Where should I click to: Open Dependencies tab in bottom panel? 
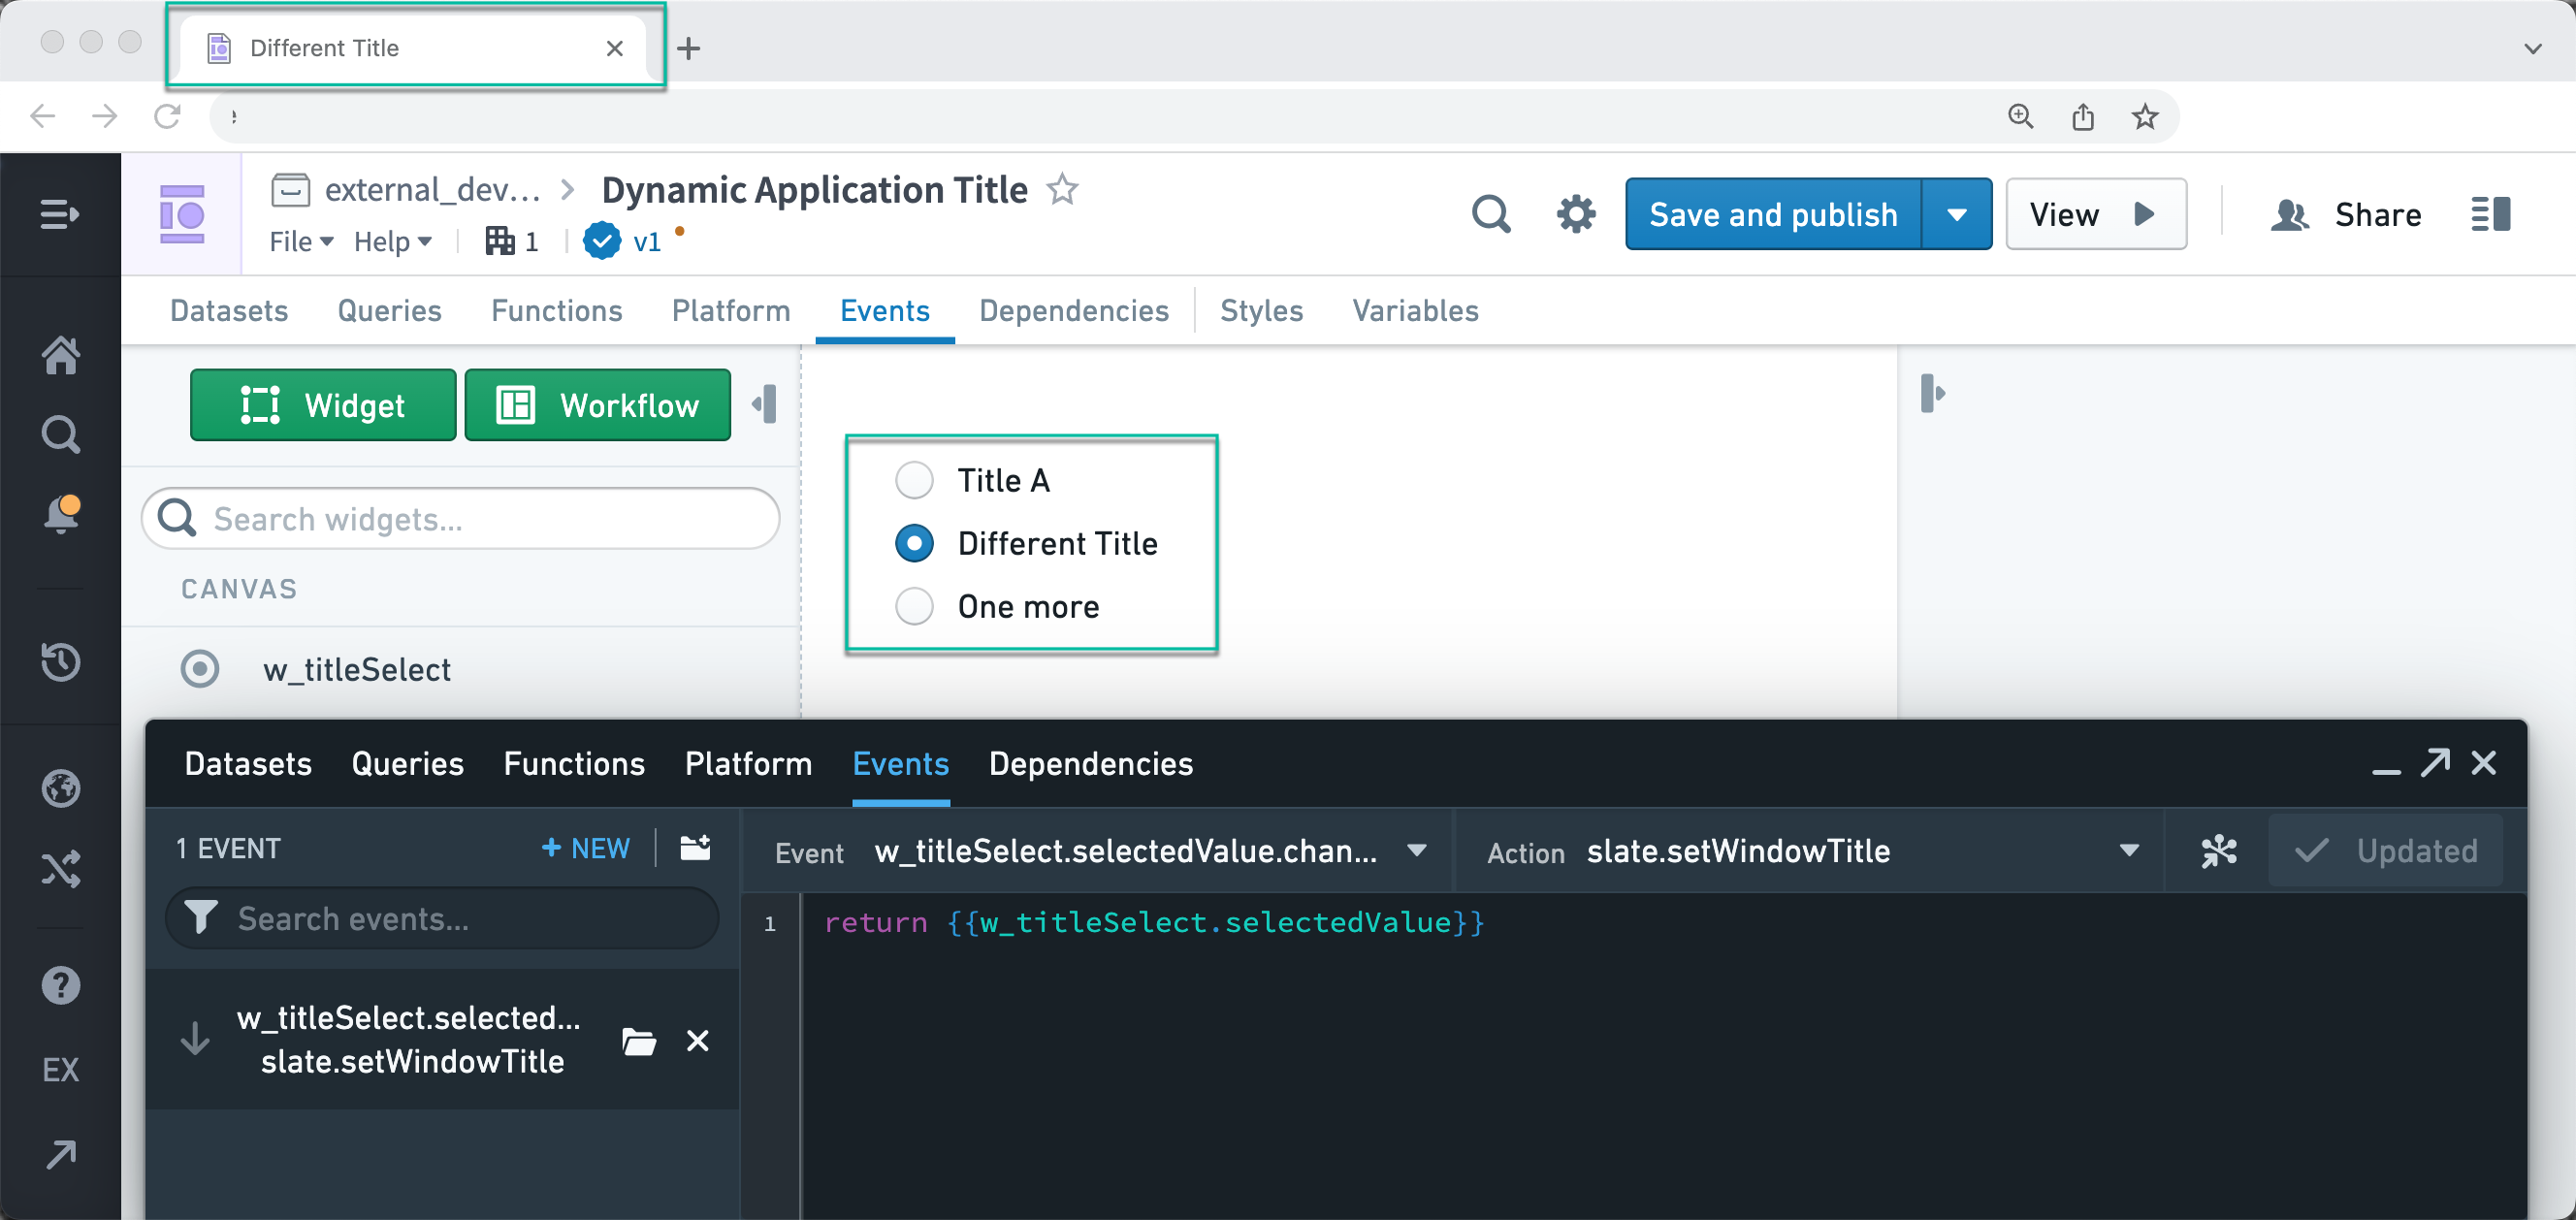[x=1090, y=764]
